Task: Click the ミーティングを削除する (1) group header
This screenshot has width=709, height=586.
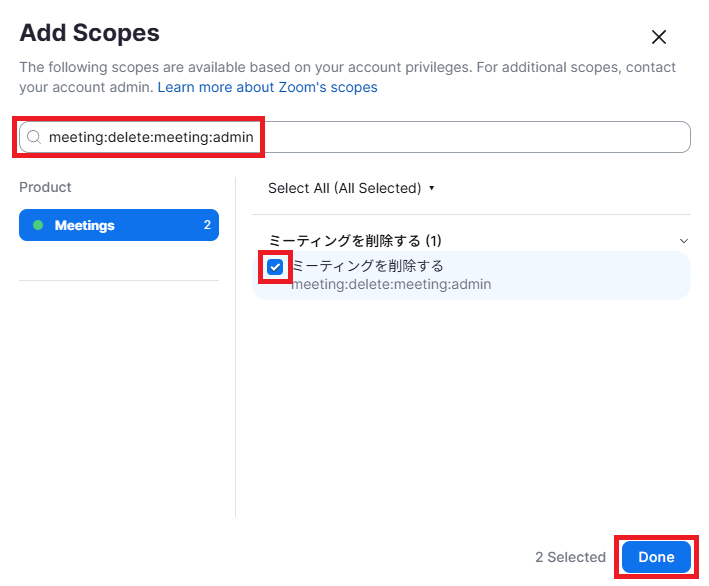Action: click(355, 241)
